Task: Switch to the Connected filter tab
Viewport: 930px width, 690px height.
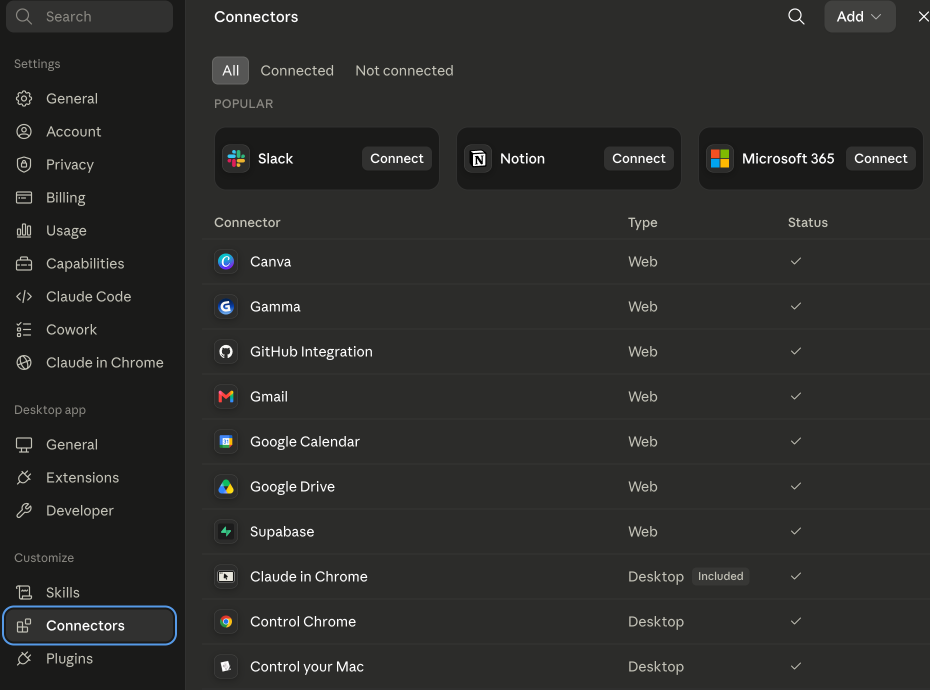Action: click(x=297, y=71)
